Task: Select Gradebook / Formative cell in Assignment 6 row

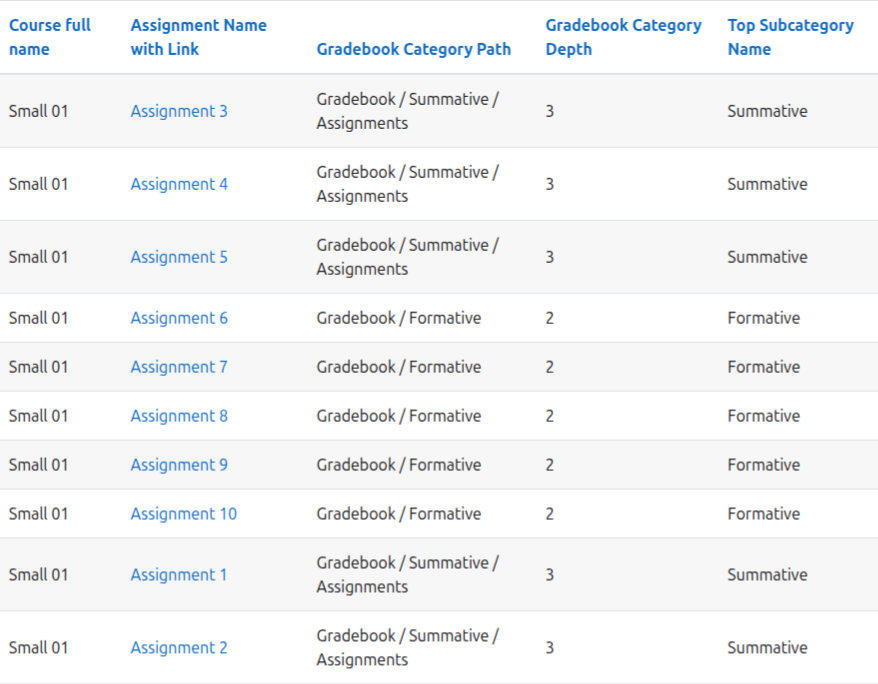Action: [x=399, y=318]
